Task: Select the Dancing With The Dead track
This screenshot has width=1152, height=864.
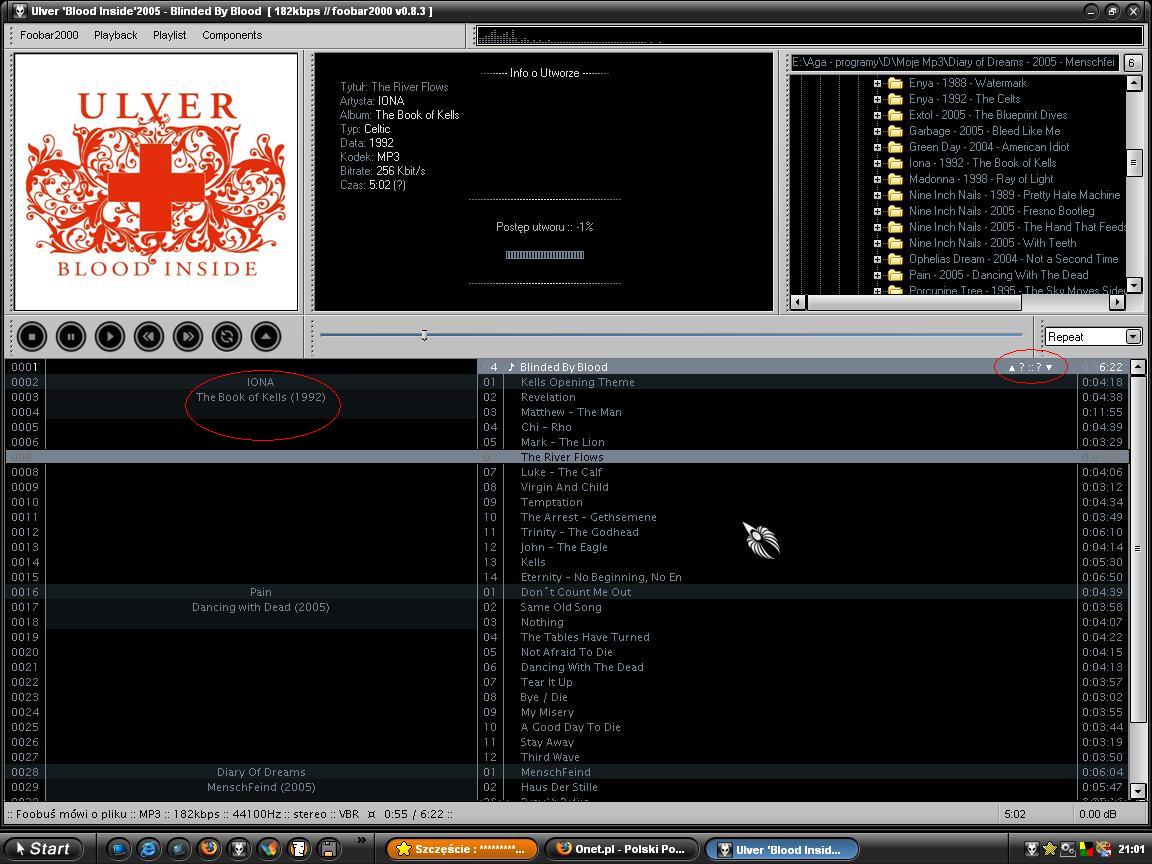Action: 582,667
